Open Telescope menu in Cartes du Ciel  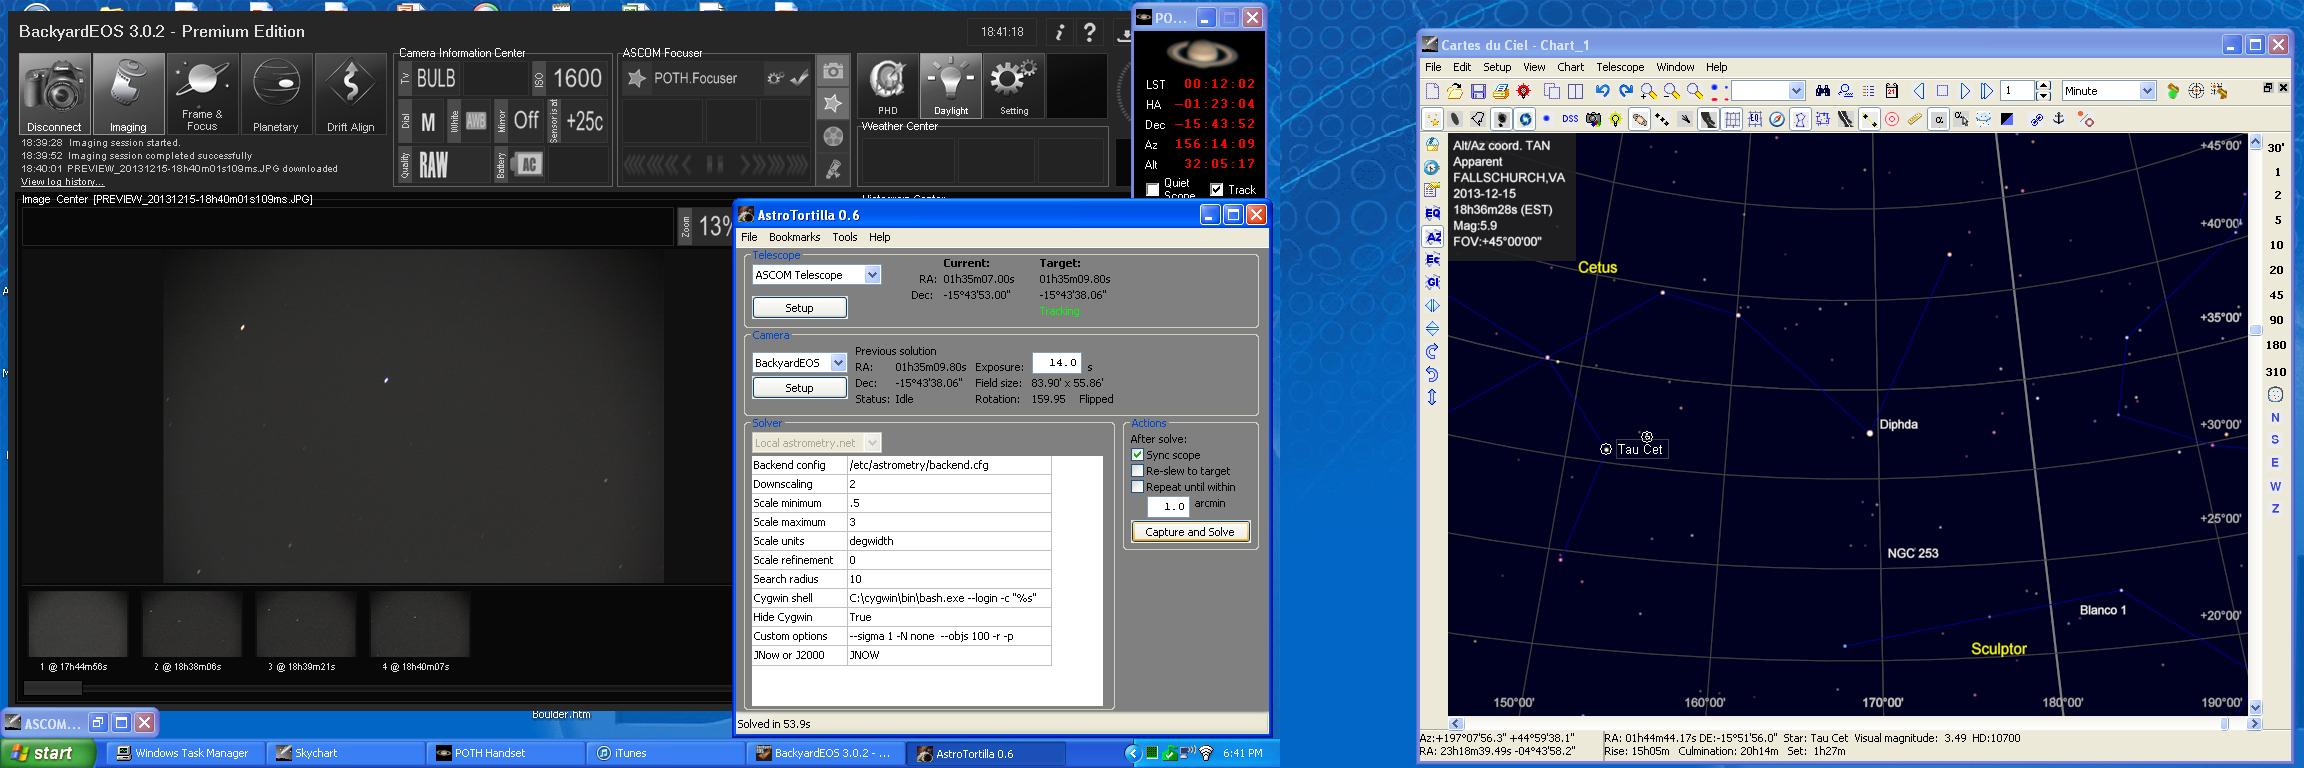1620,67
